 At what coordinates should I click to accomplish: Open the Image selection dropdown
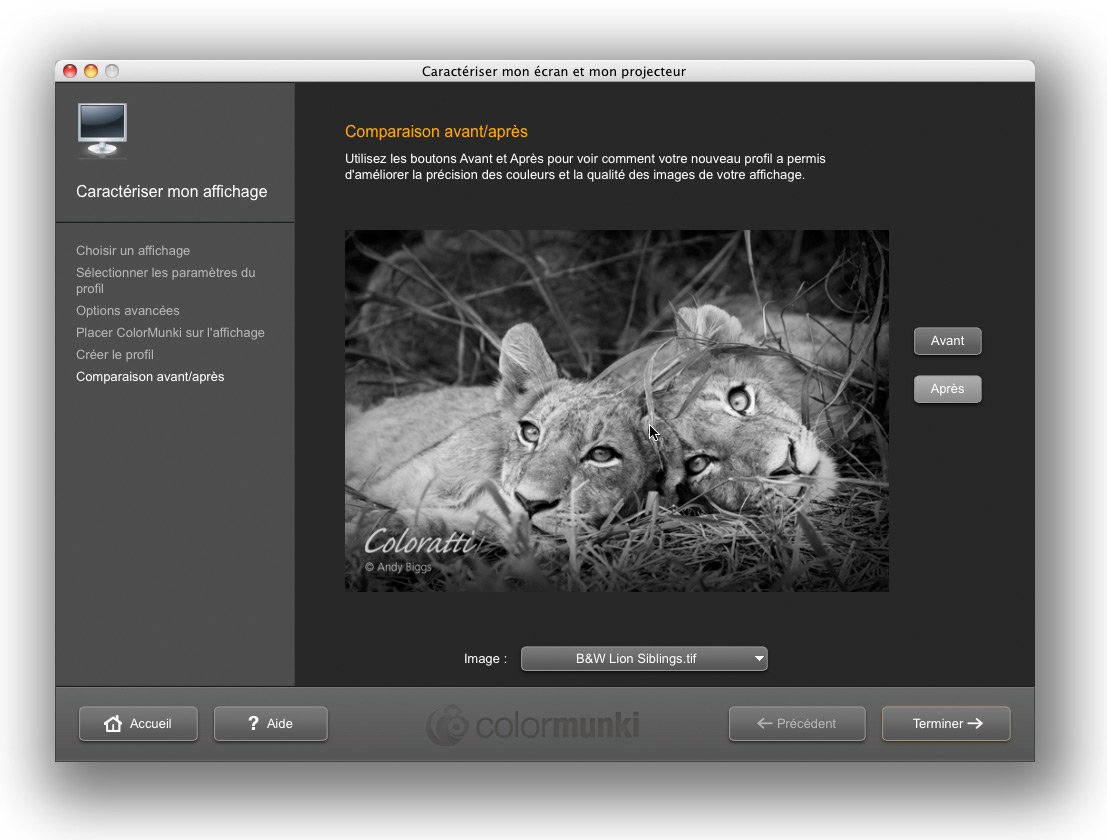pyautogui.click(x=644, y=659)
